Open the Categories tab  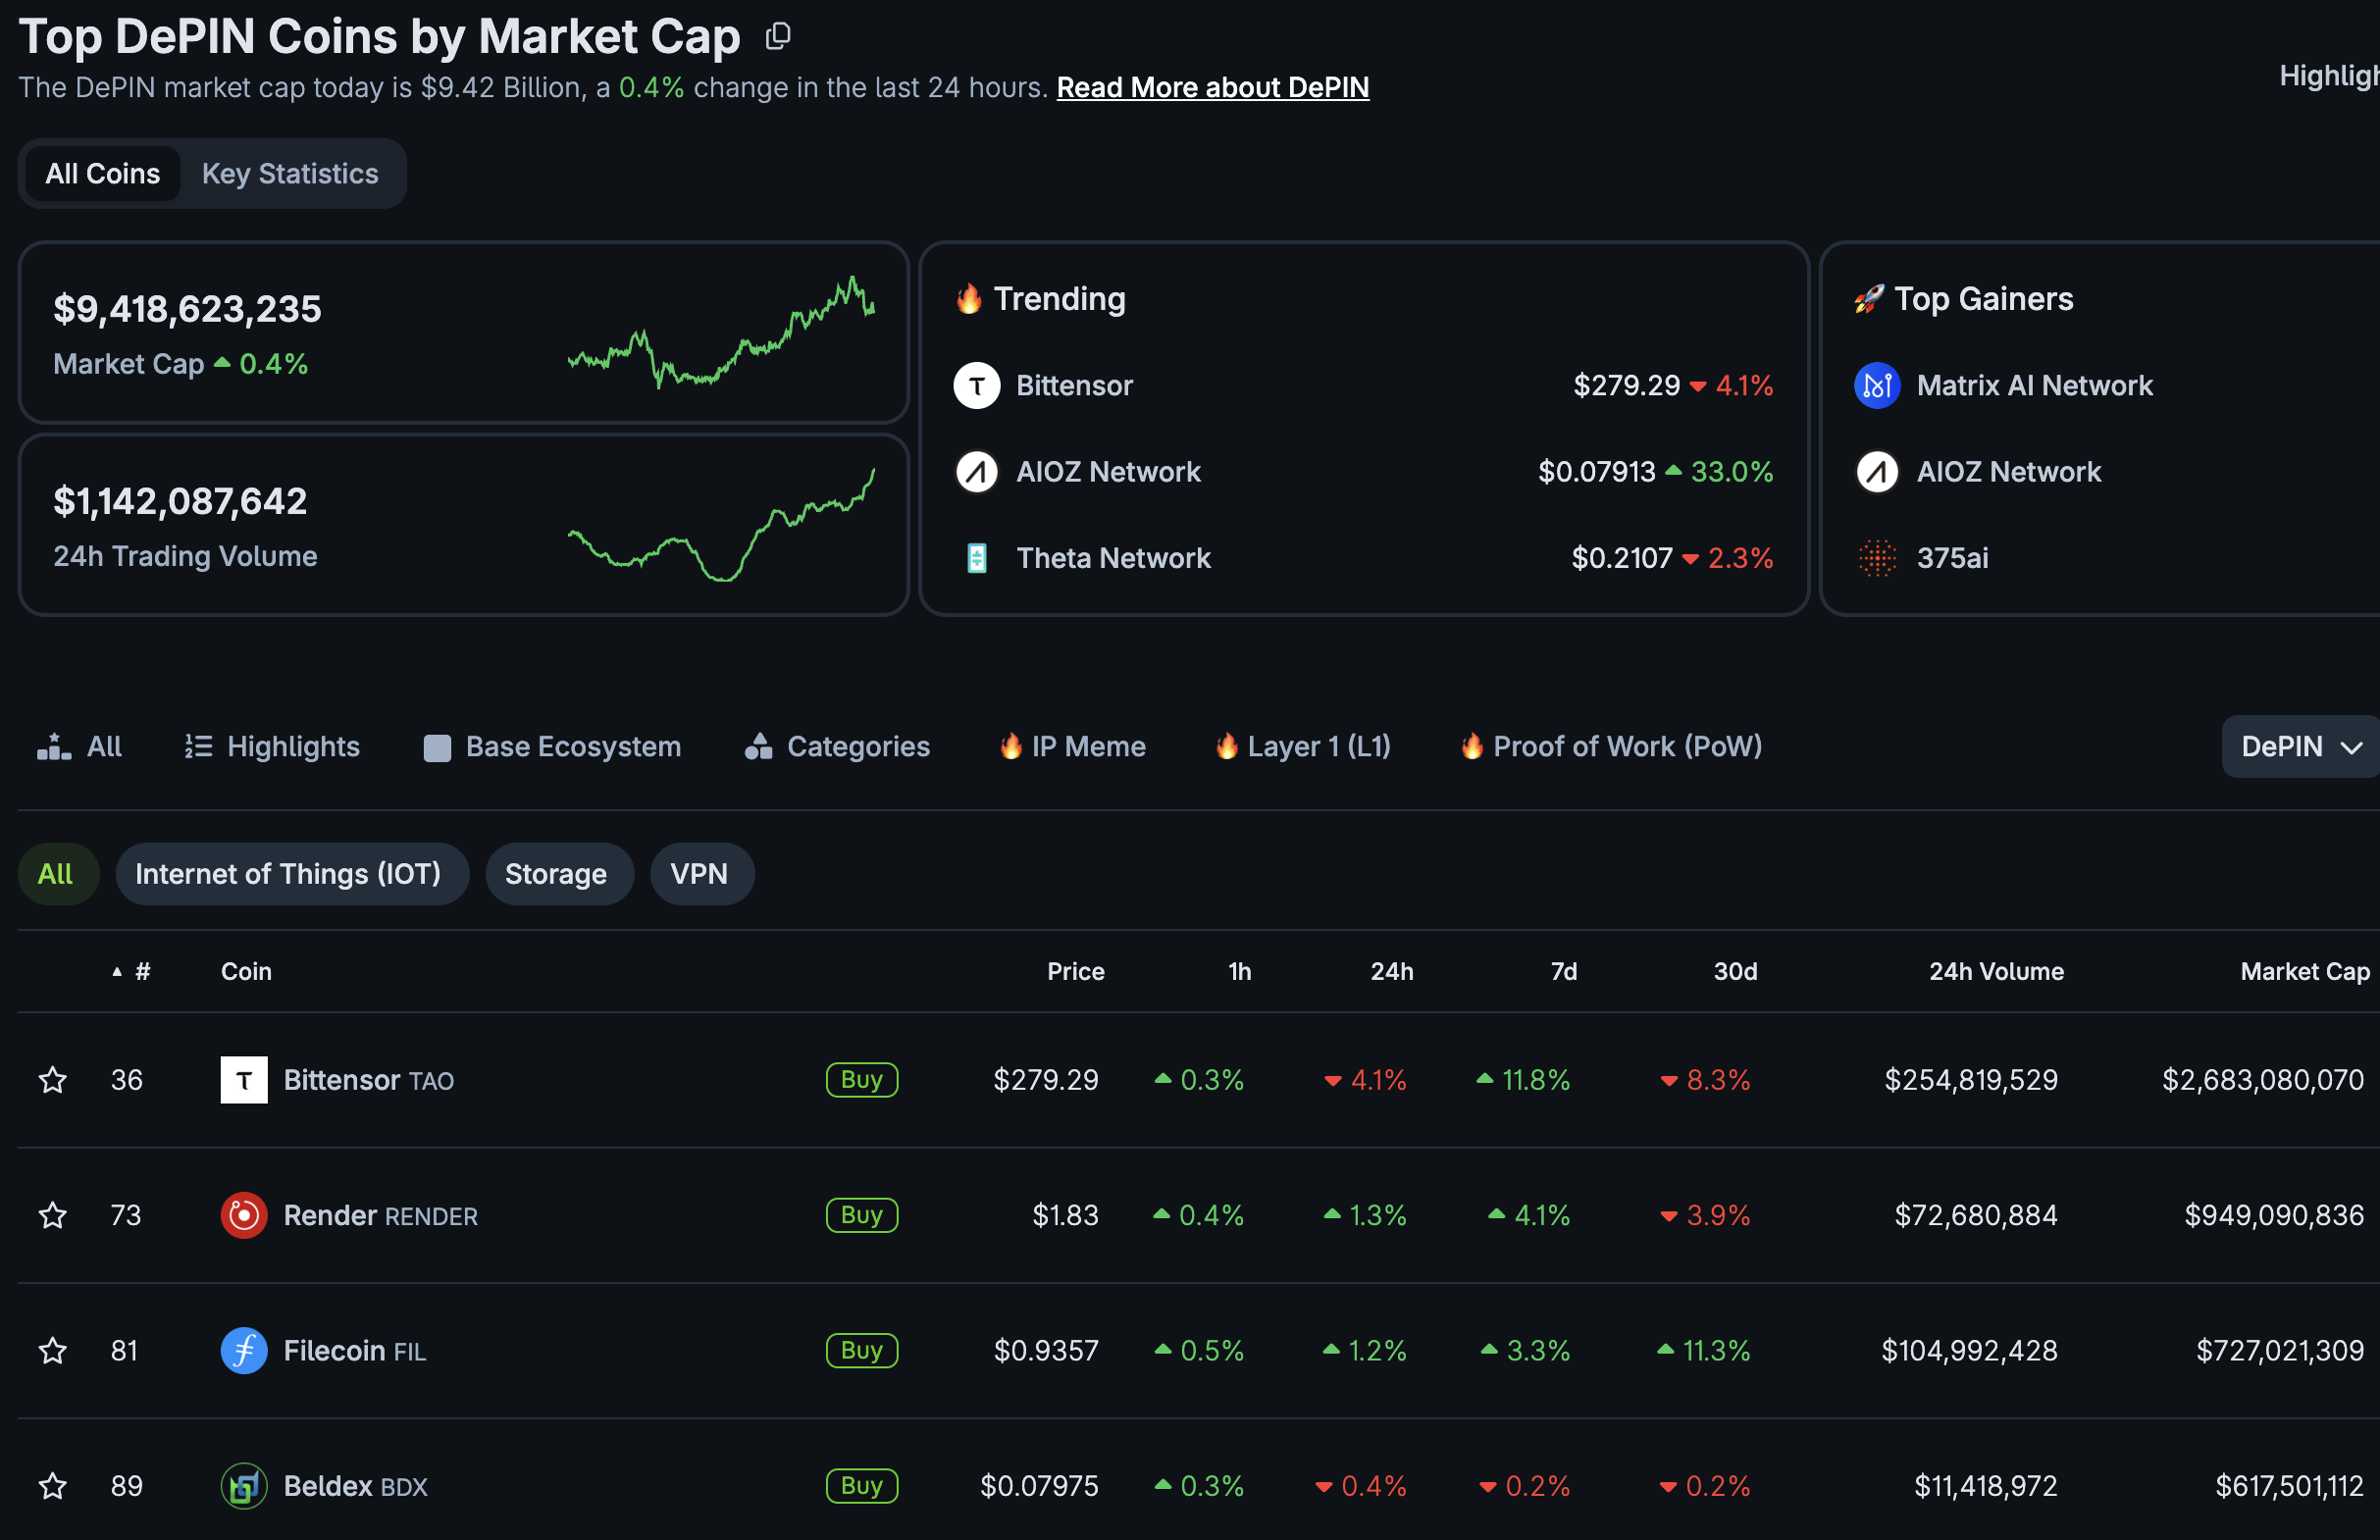click(837, 746)
